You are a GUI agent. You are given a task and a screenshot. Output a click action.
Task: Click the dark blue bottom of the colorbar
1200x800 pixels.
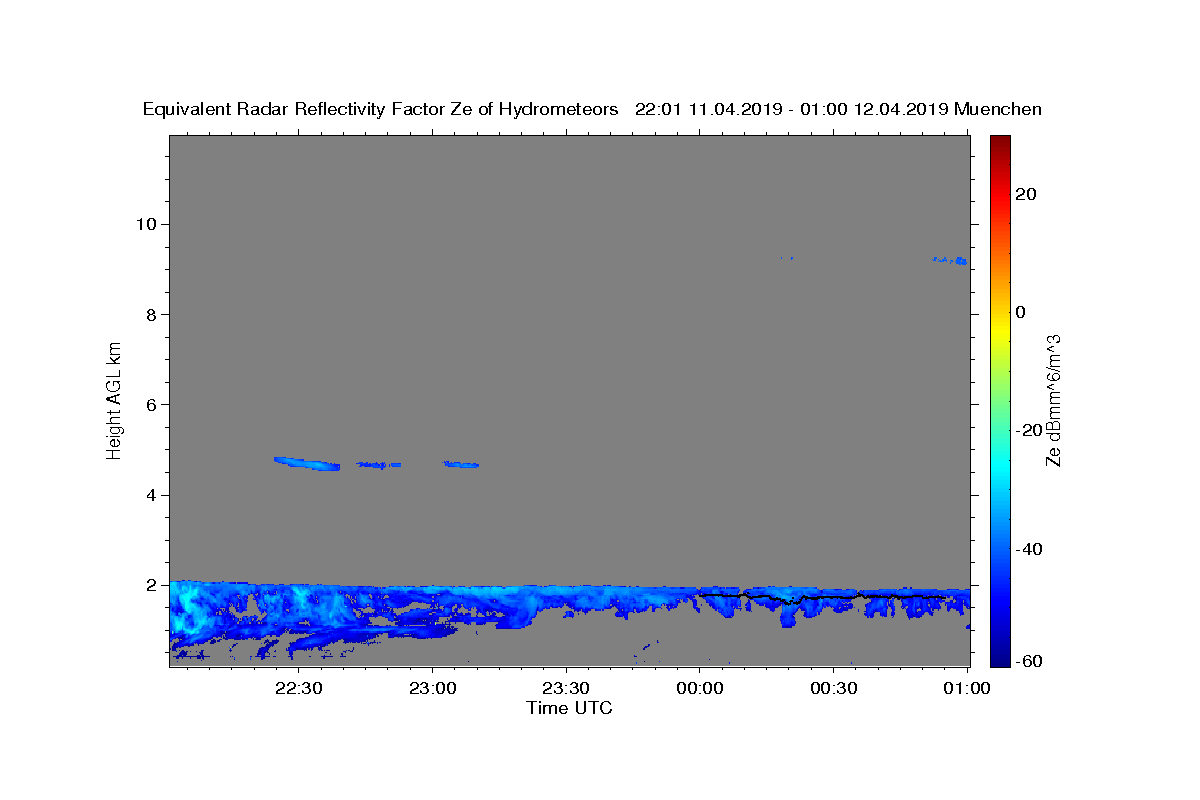(1000, 656)
